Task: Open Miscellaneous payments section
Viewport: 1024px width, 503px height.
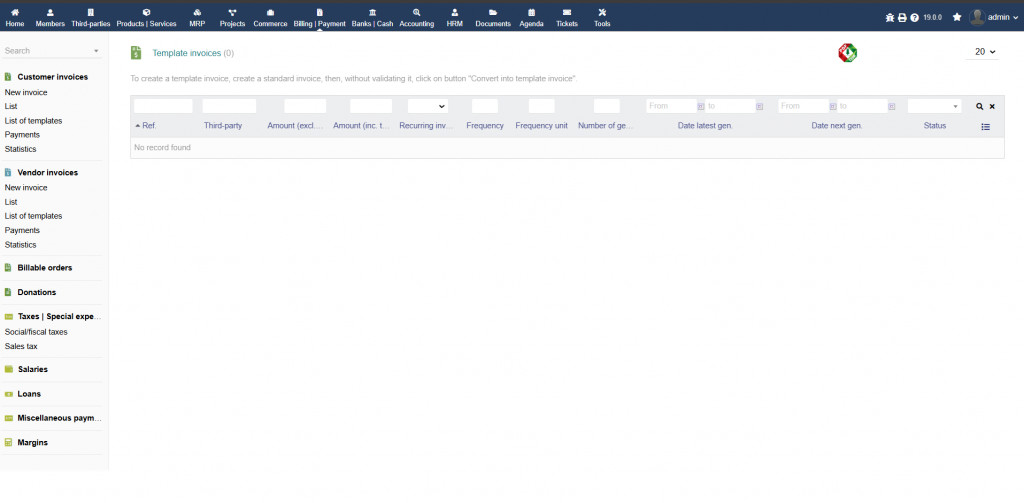Action: pyautogui.click(x=59, y=418)
